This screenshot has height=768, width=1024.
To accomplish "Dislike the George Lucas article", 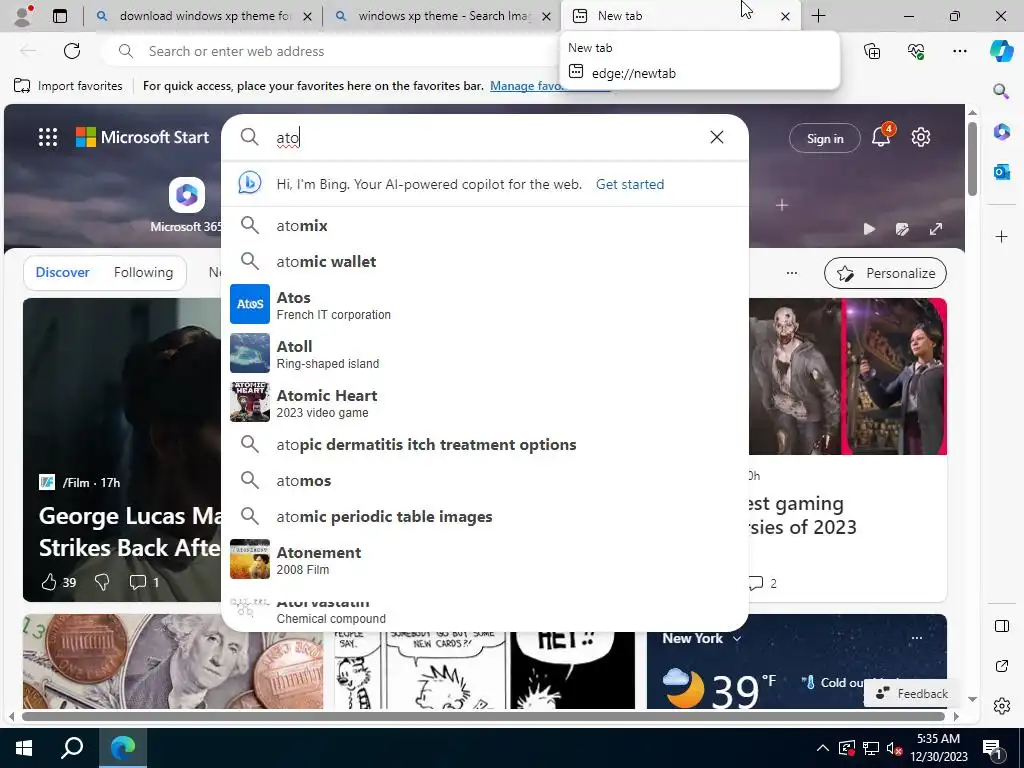I will 102,582.
